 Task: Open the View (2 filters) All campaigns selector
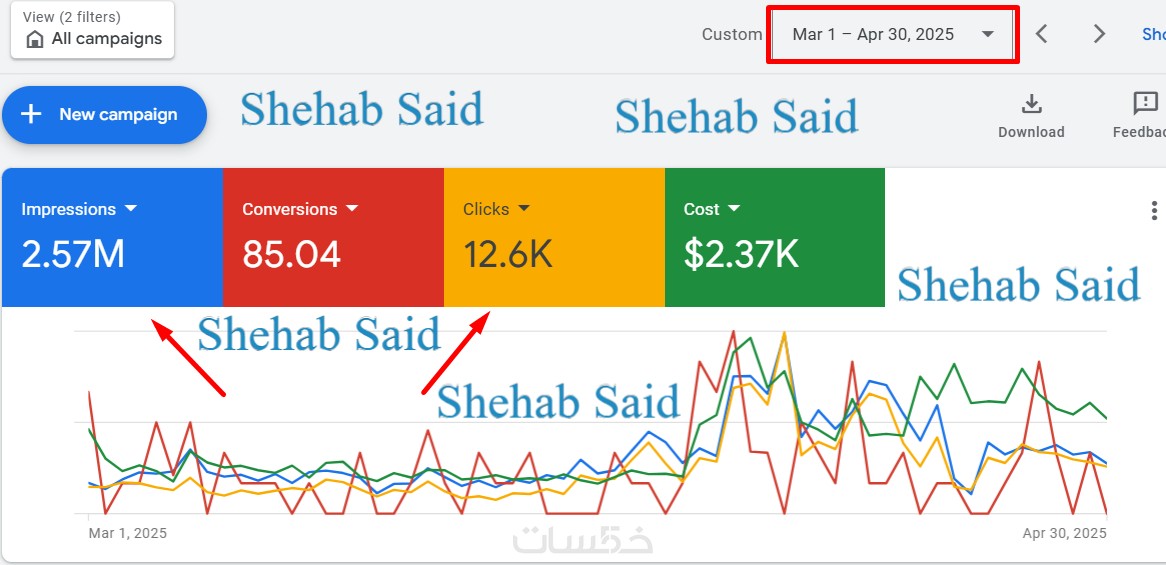pyautogui.click(x=92, y=29)
